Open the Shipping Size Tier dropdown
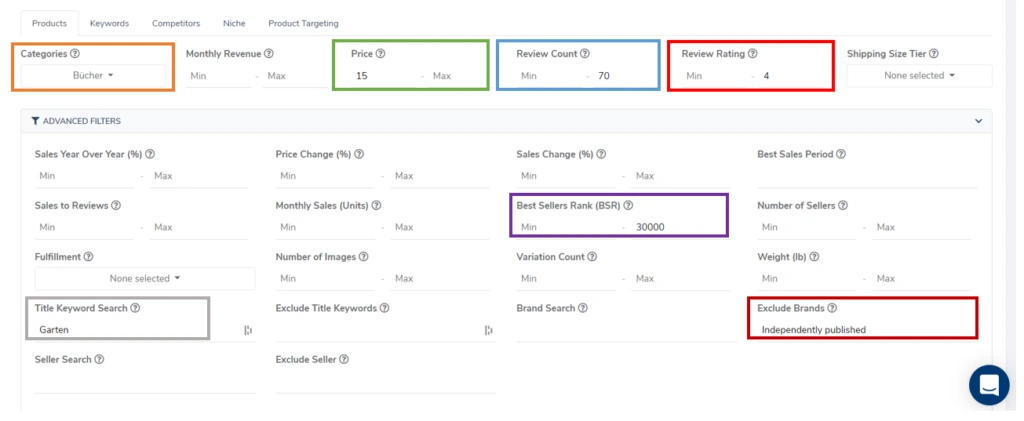This screenshot has width=1024, height=421. pos(920,75)
